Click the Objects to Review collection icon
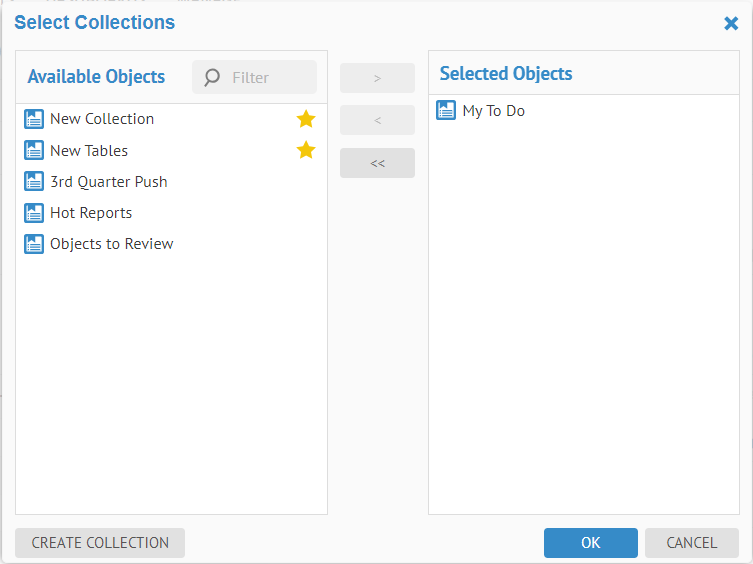 [x=34, y=244]
